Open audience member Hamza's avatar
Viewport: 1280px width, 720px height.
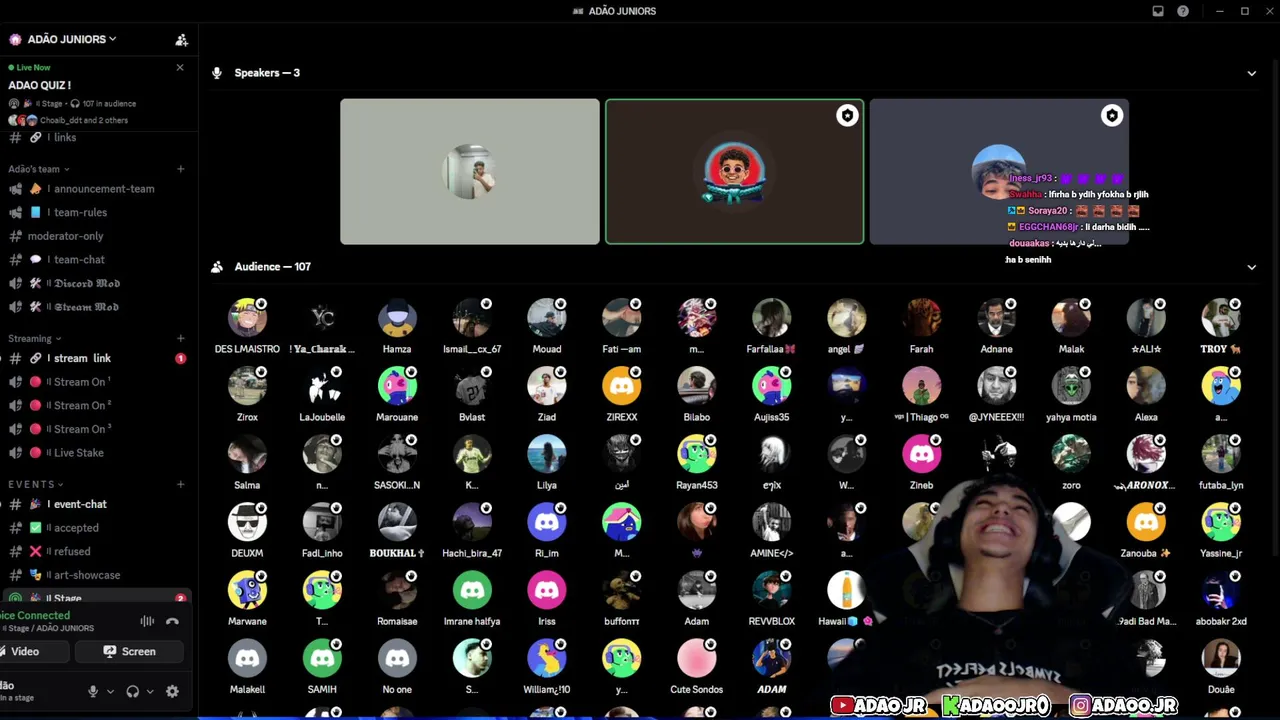click(397, 319)
